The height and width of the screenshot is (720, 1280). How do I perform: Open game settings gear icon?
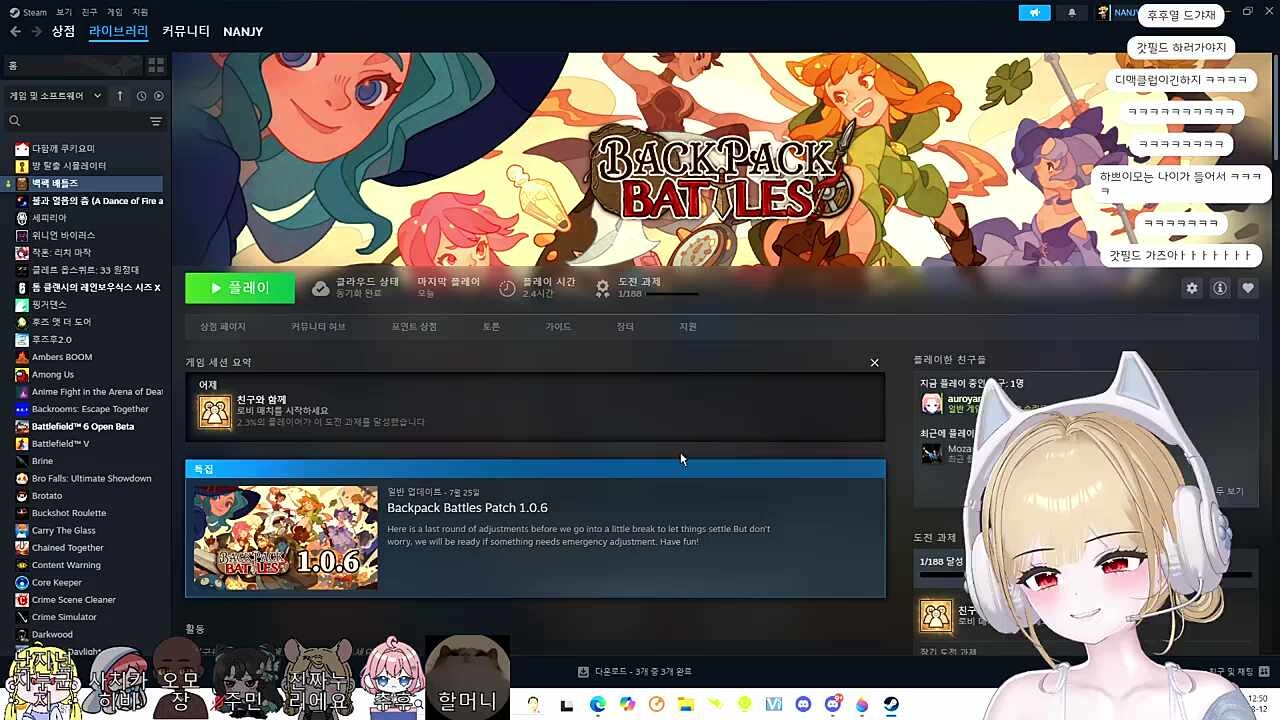(1192, 288)
